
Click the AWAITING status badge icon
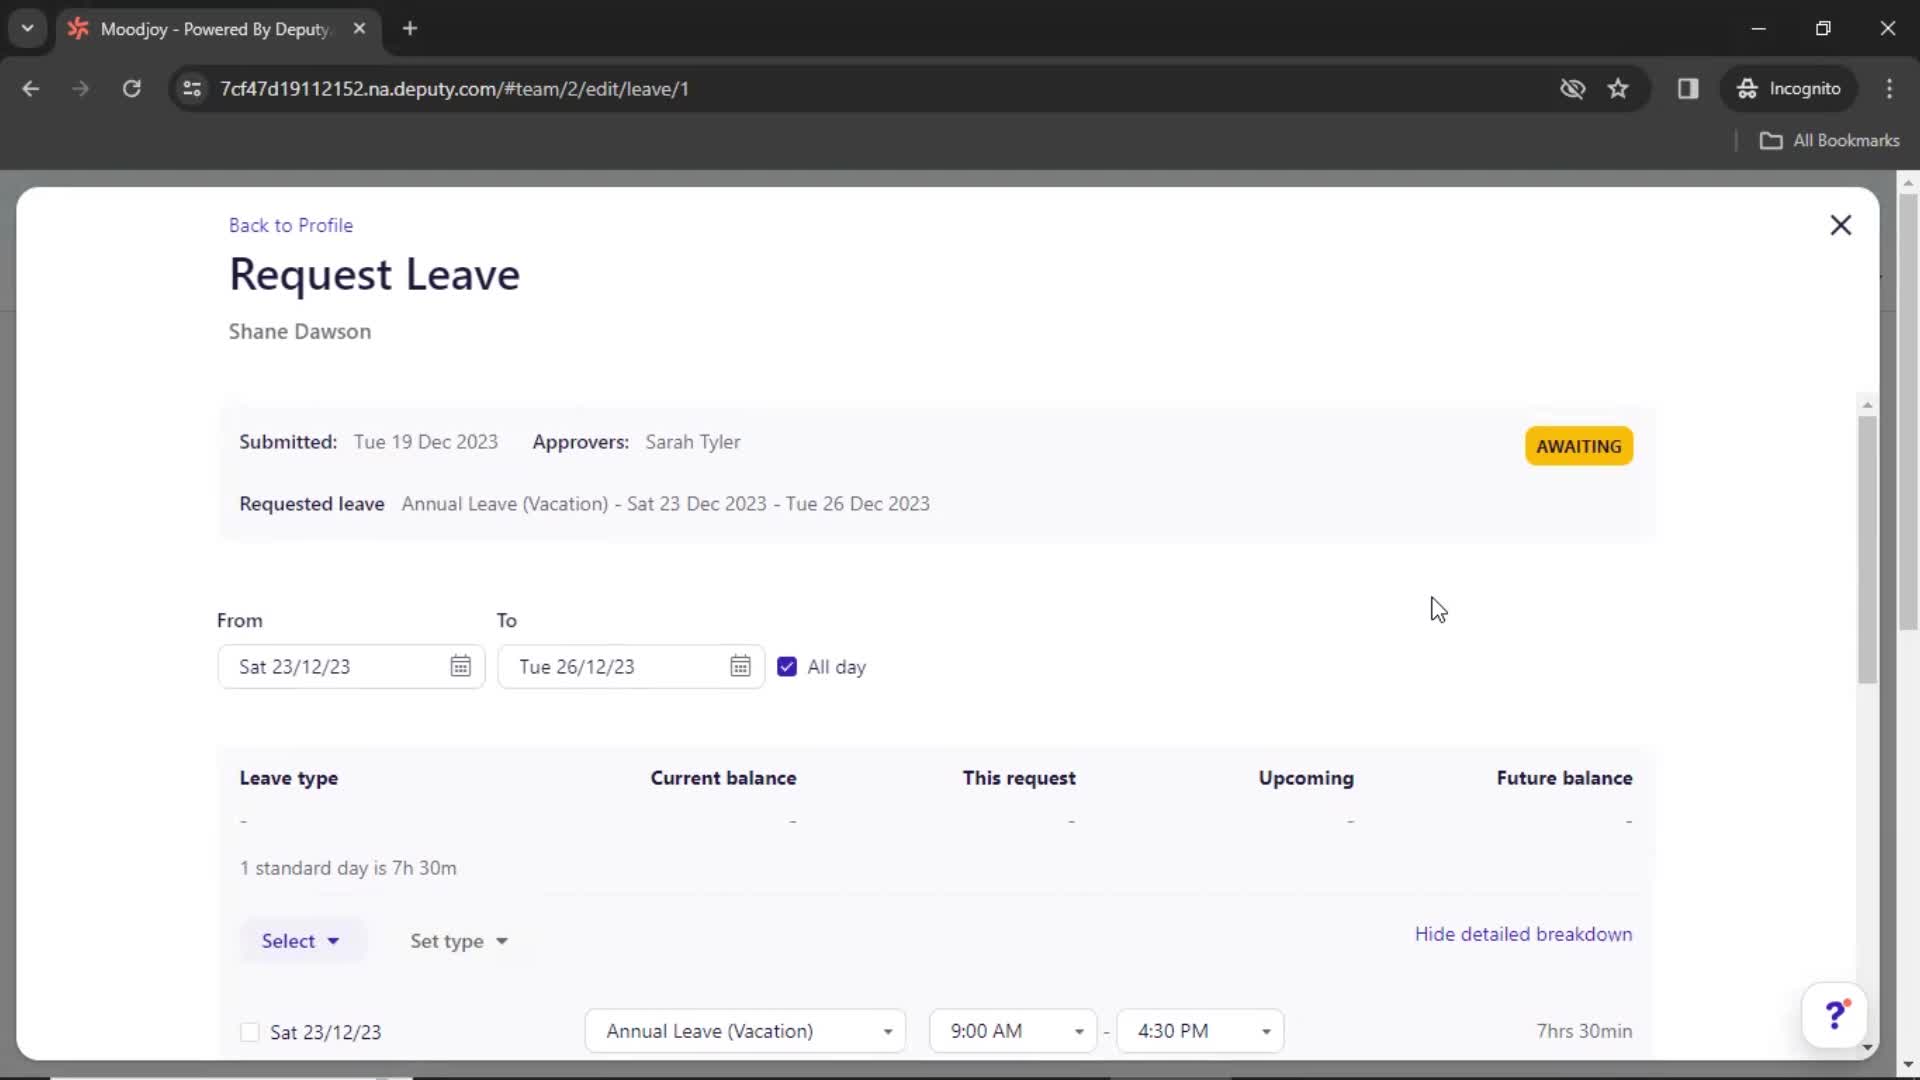pos(1578,446)
